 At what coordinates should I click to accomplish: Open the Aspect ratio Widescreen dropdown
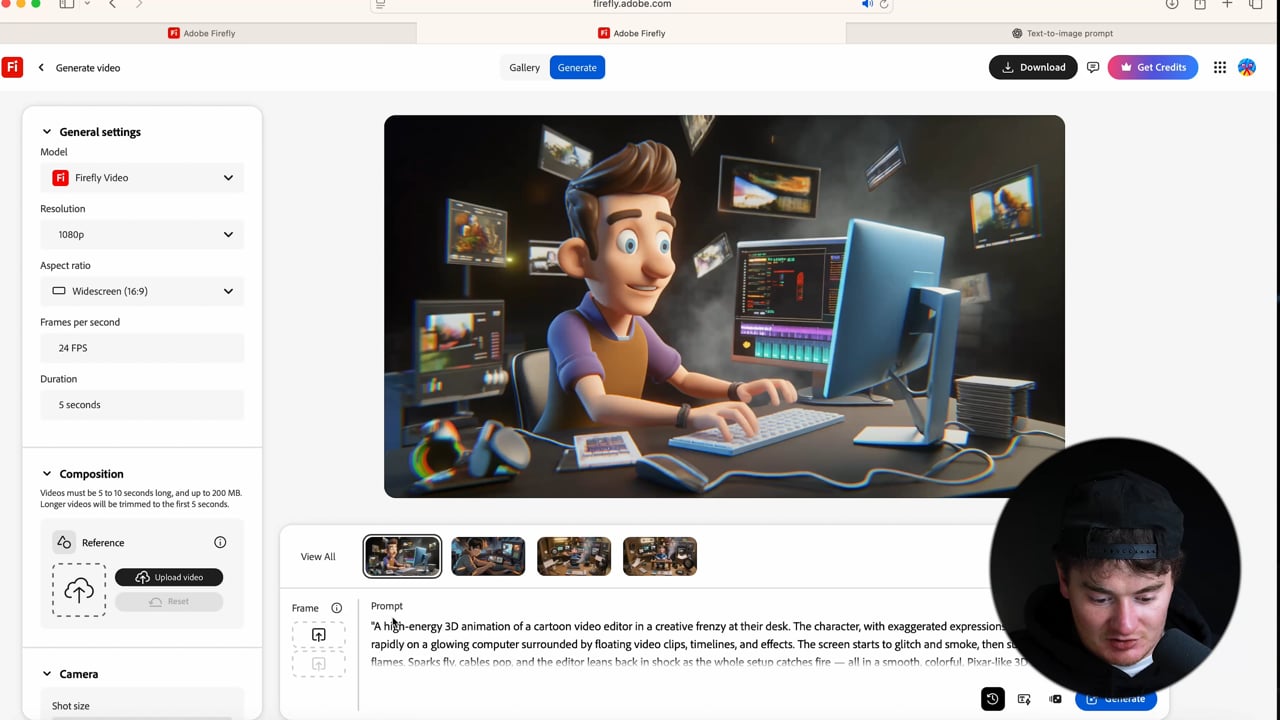(142, 291)
